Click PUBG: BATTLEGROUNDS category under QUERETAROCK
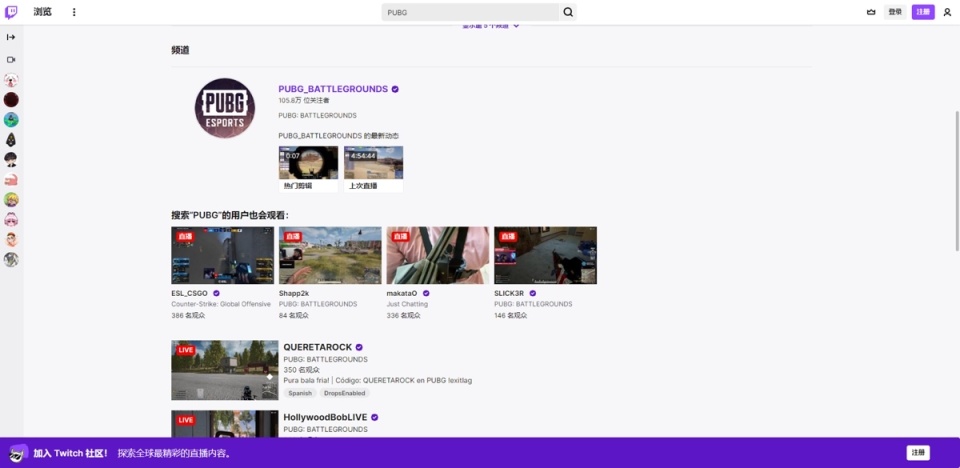 pyautogui.click(x=326, y=359)
